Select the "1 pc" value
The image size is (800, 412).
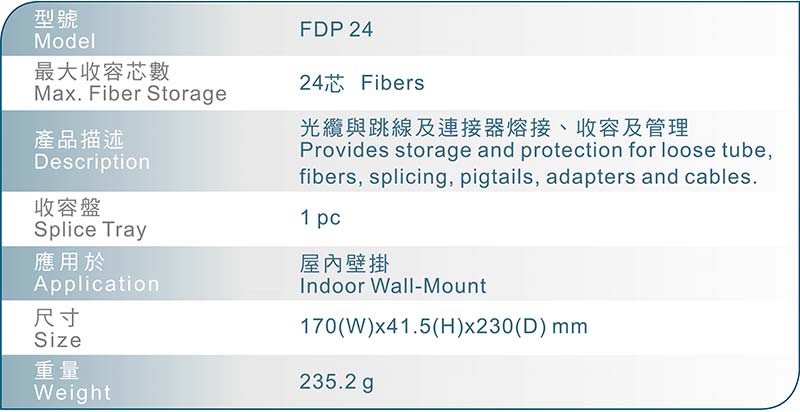tap(320, 218)
